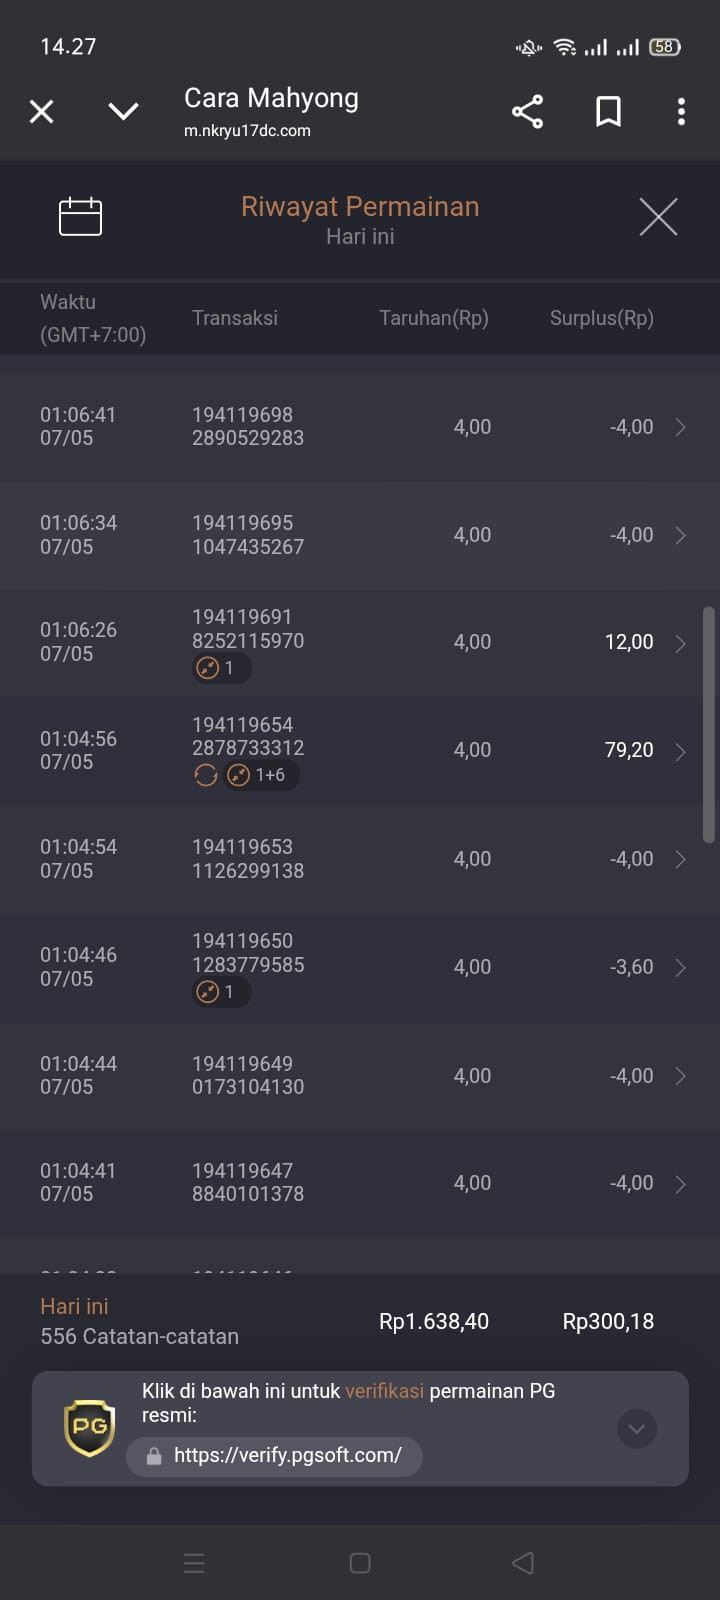Bookmark this page with bookmark icon
This screenshot has height=1600, width=720.
[x=608, y=111]
